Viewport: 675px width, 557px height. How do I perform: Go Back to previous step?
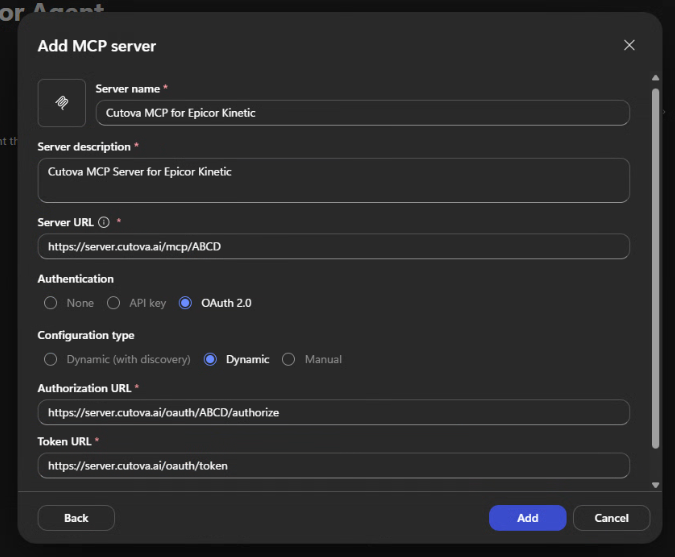(76, 518)
